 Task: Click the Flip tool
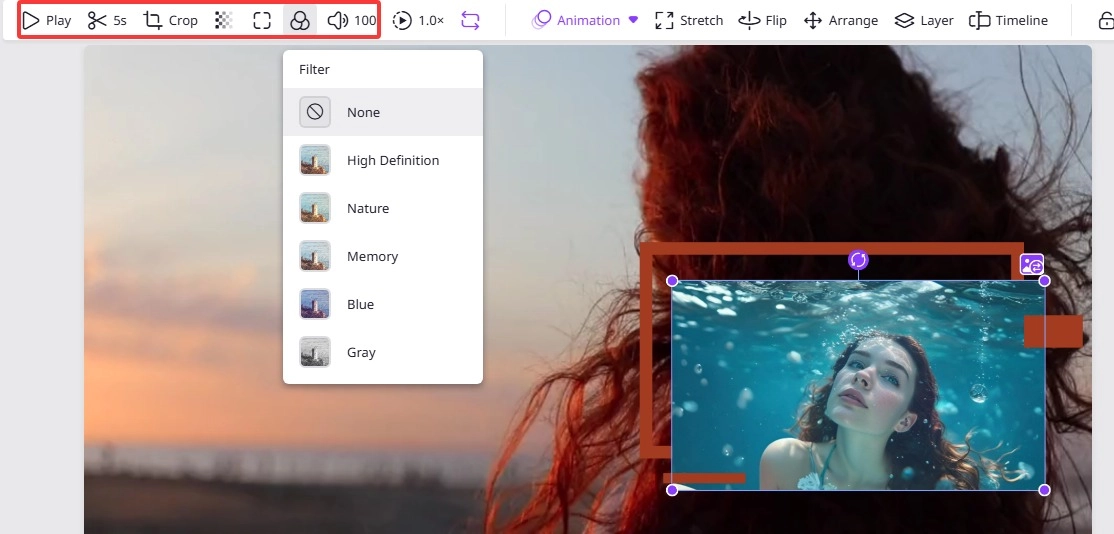(762, 21)
